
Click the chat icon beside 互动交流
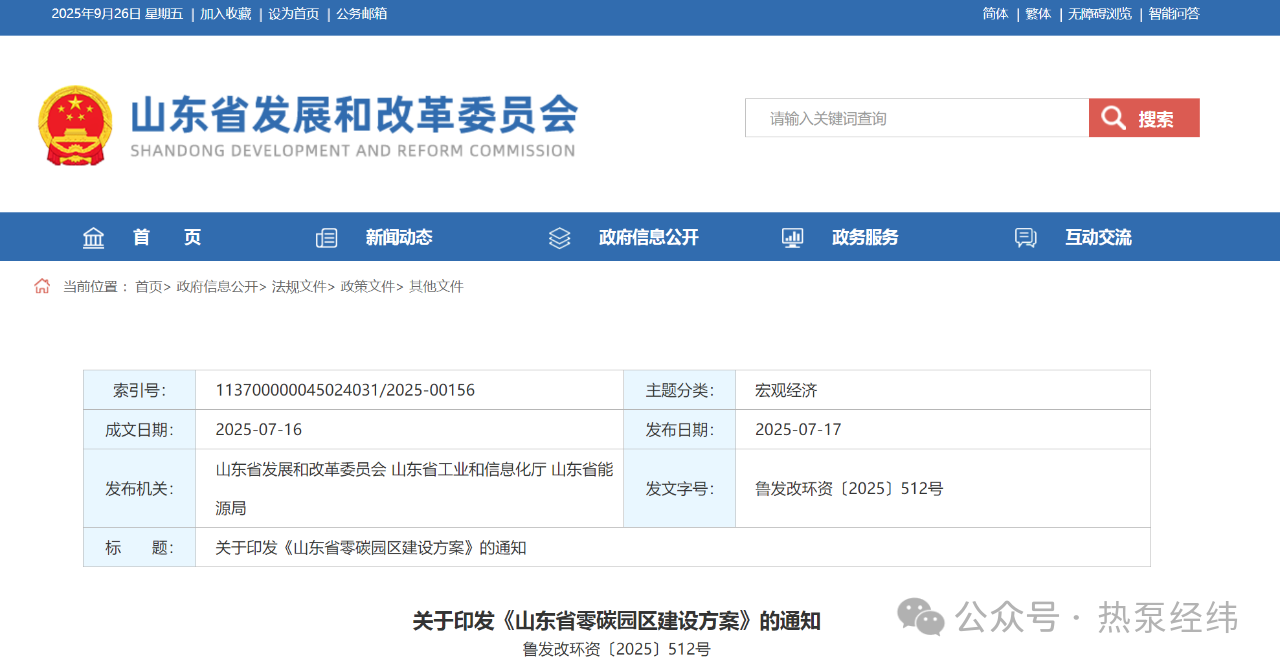point(1025,238)
